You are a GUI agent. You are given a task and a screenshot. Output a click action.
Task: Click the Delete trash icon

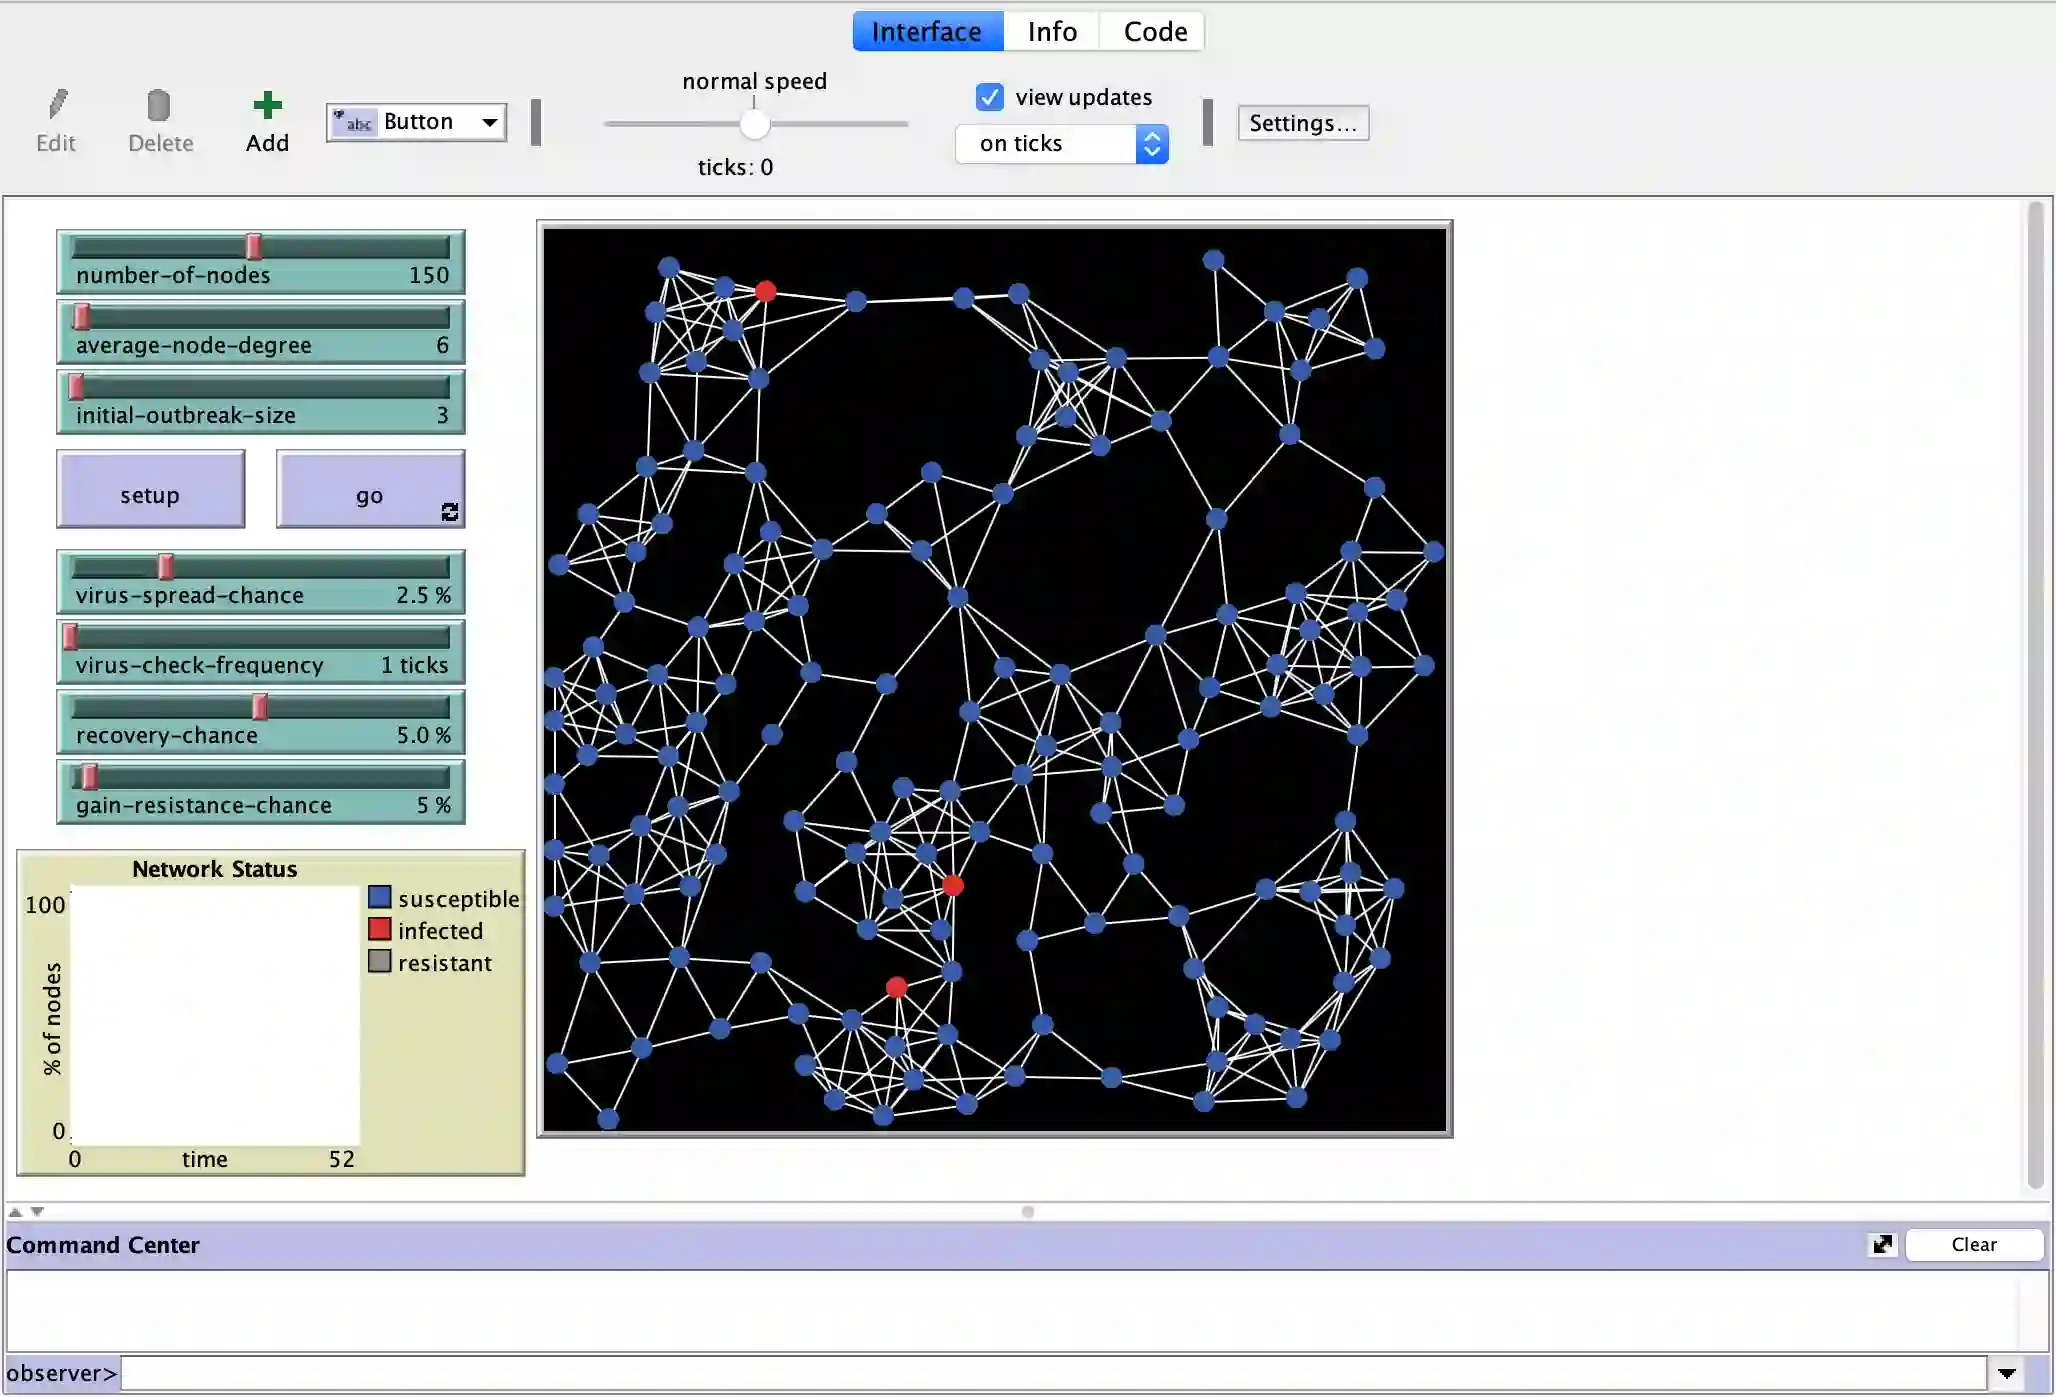click(x=158, y=105)
